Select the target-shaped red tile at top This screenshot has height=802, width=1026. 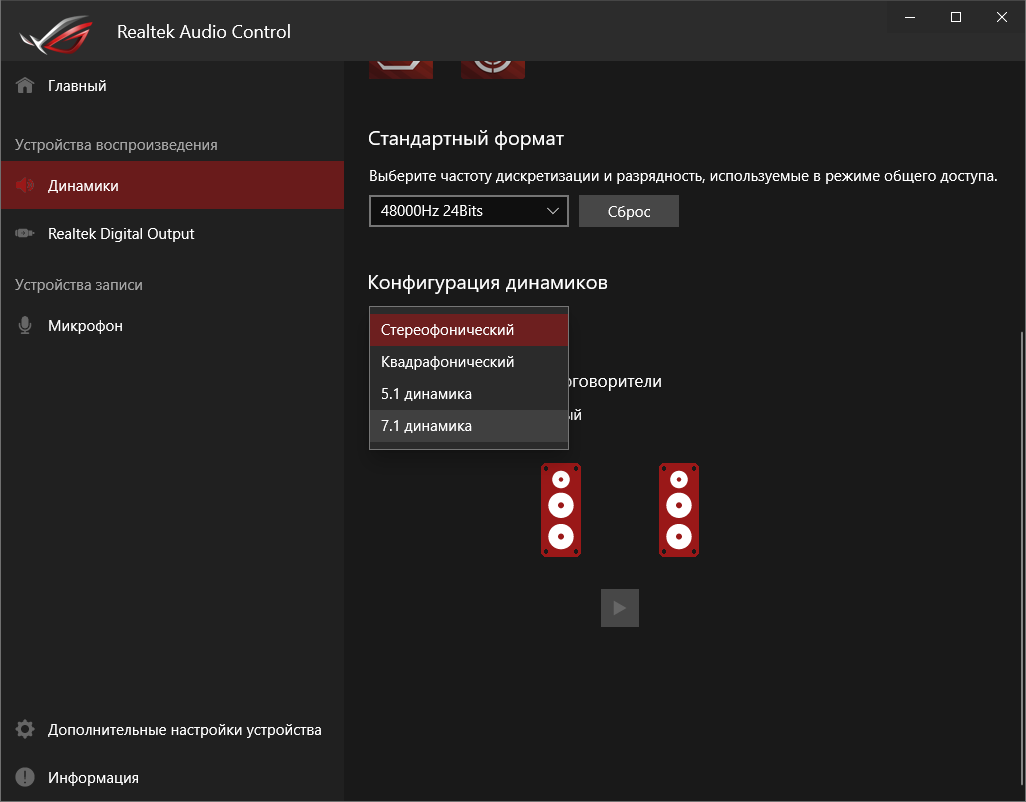click(492, 65)
